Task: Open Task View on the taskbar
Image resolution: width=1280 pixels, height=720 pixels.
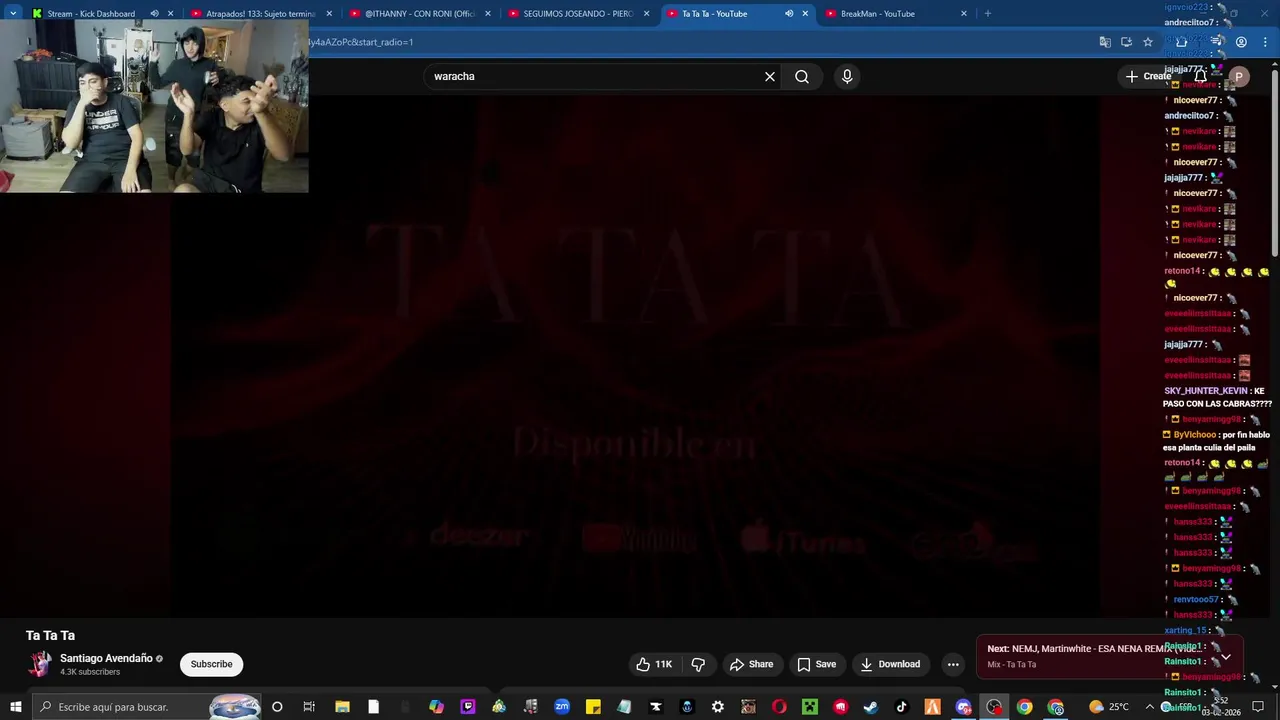Action: pyautogui.click(x=309, y=707)
